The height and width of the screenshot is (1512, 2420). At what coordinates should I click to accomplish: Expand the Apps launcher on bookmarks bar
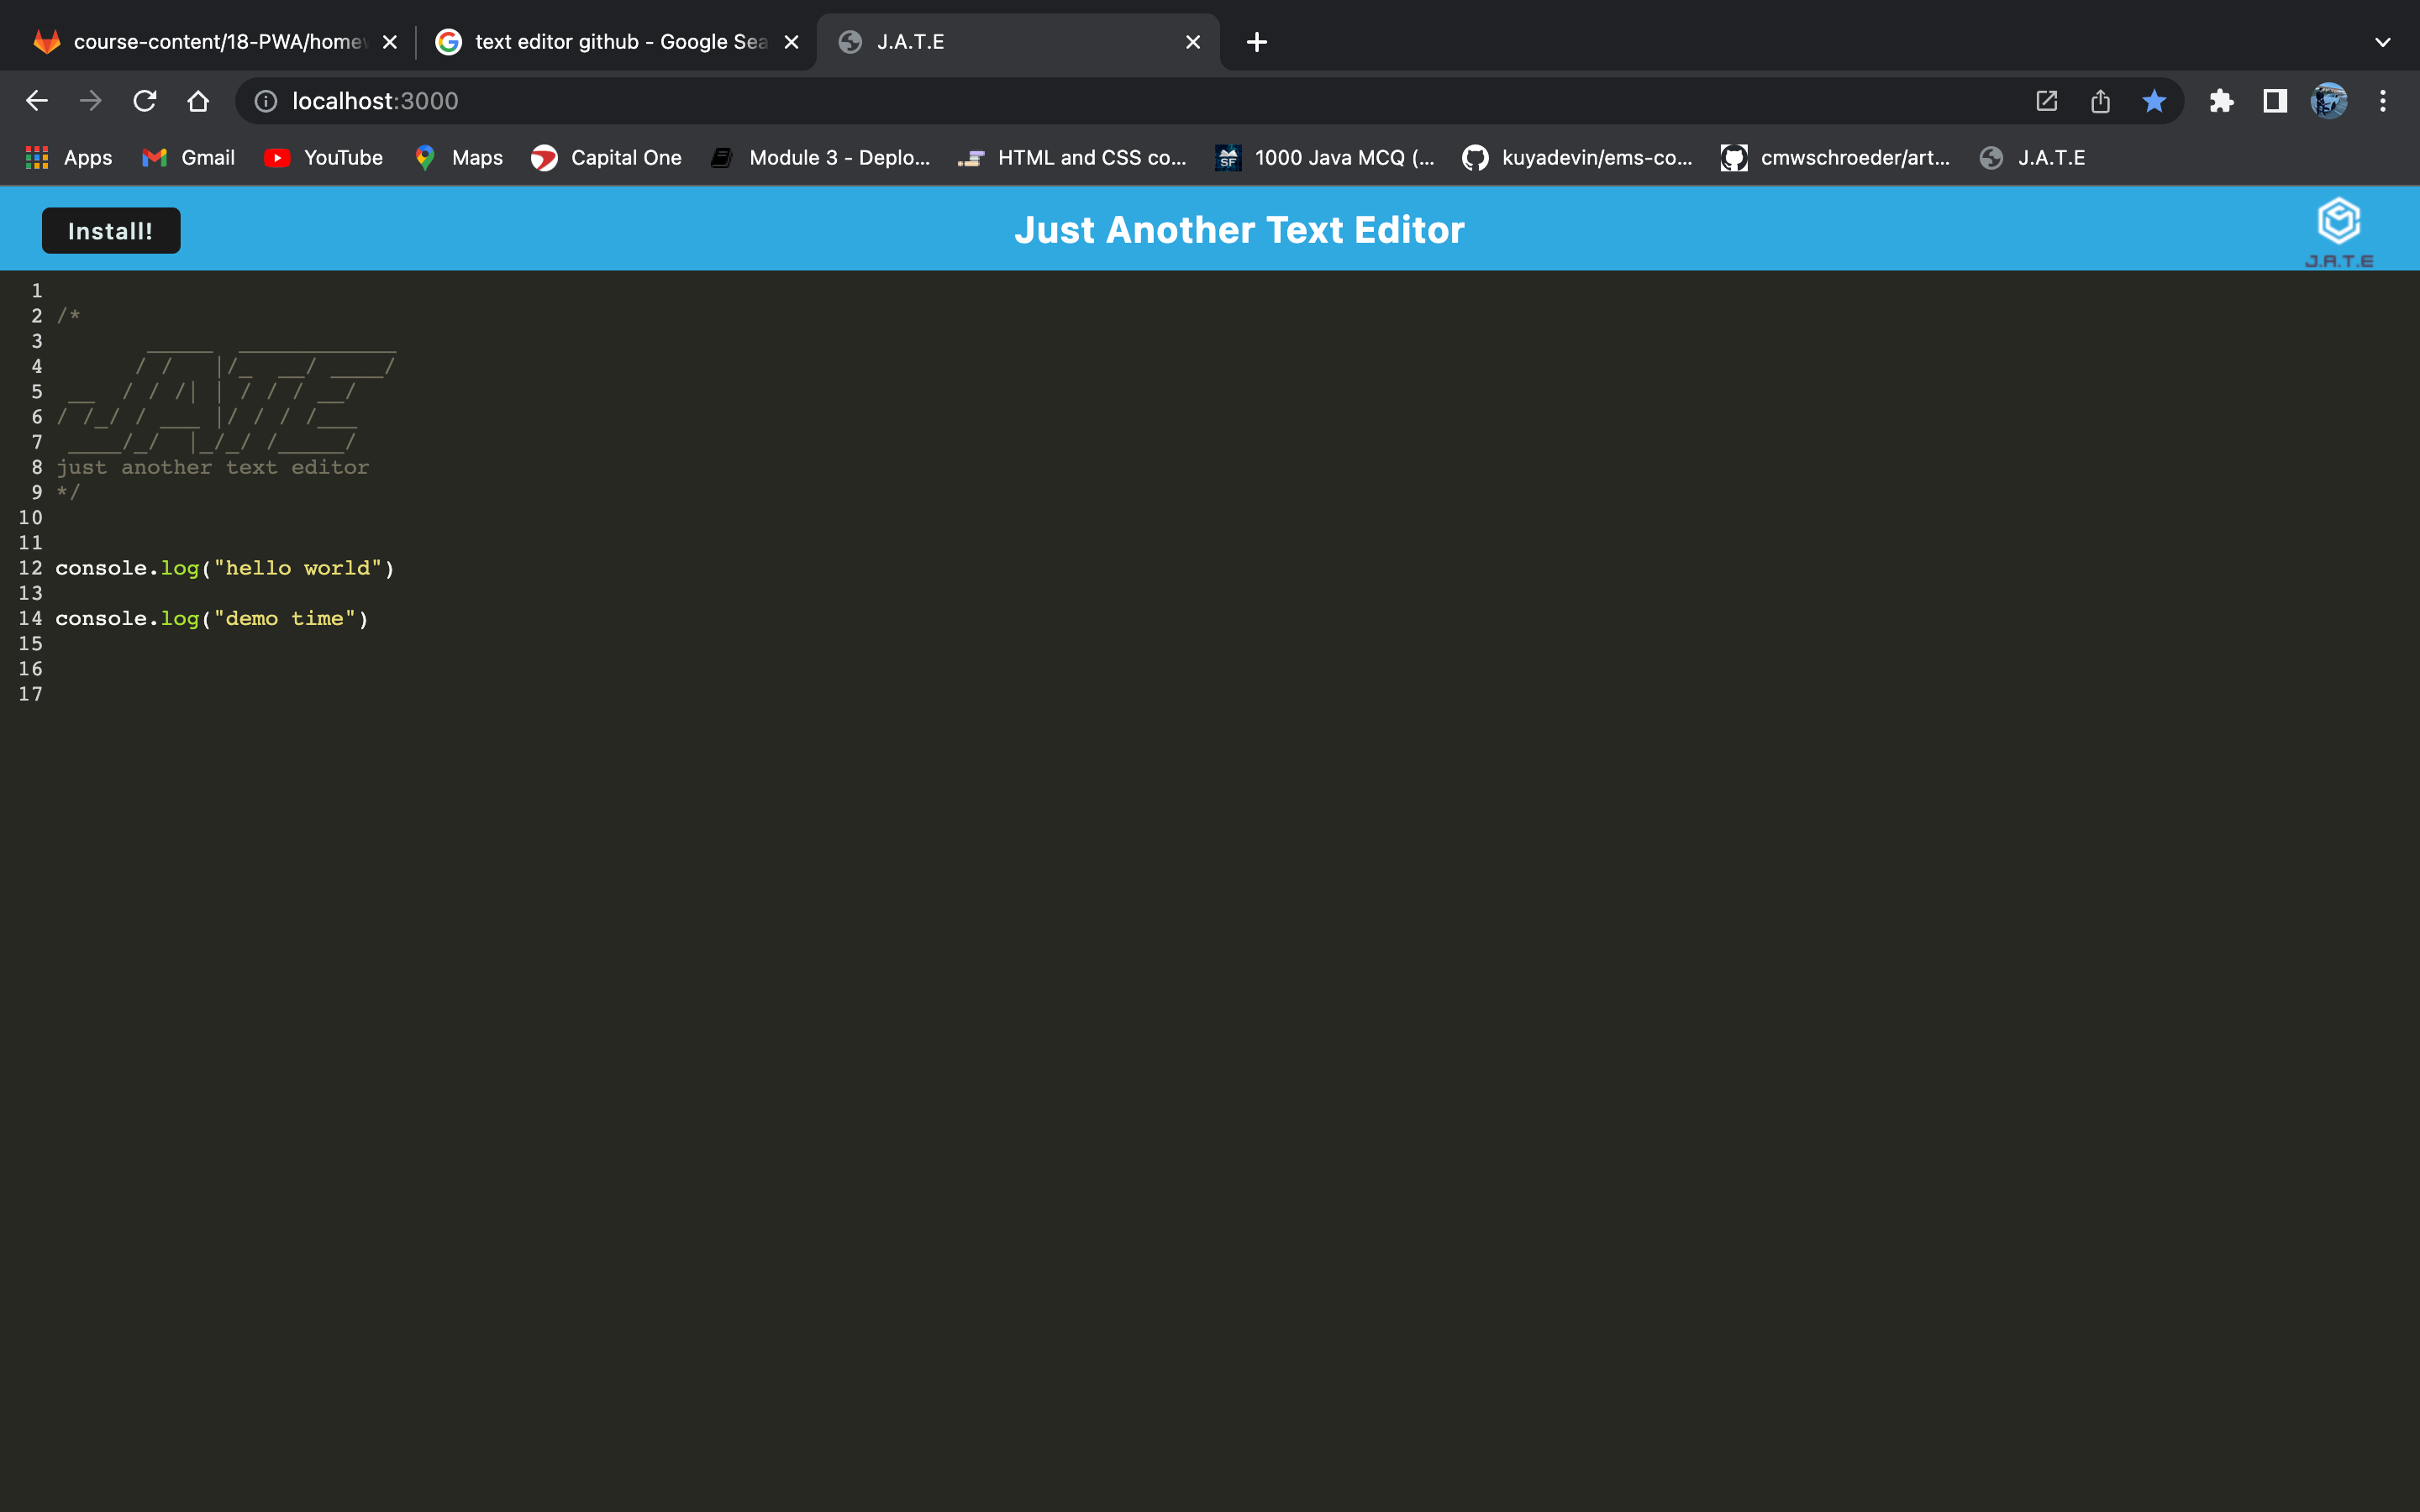(x=66, y=157)
